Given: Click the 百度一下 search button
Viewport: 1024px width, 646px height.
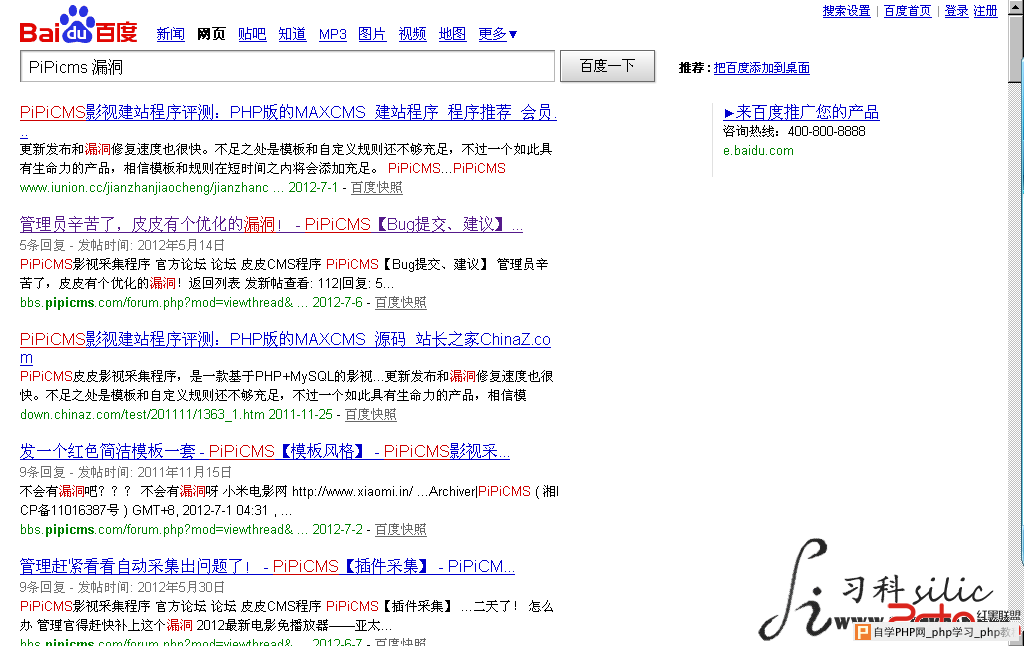Looking at the screenshot, I should click(x=607, y=66).
